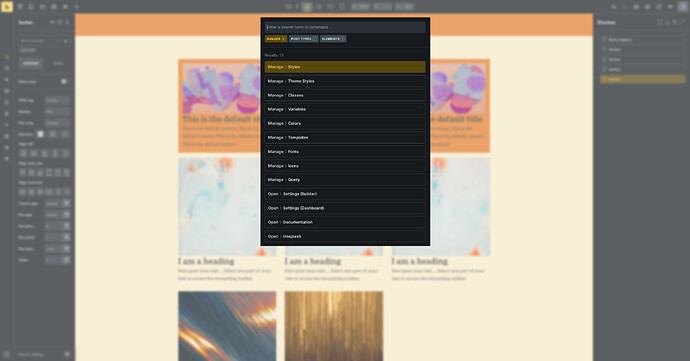This screenshot has height=361, width=690.
Task: Switch to the Style tab in left panel
Action: 58,63
